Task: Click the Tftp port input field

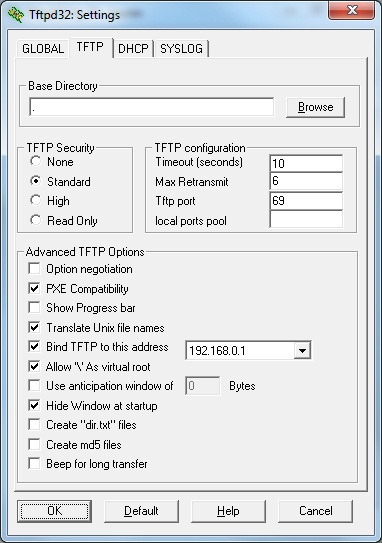Action: (x=306, y=201)
